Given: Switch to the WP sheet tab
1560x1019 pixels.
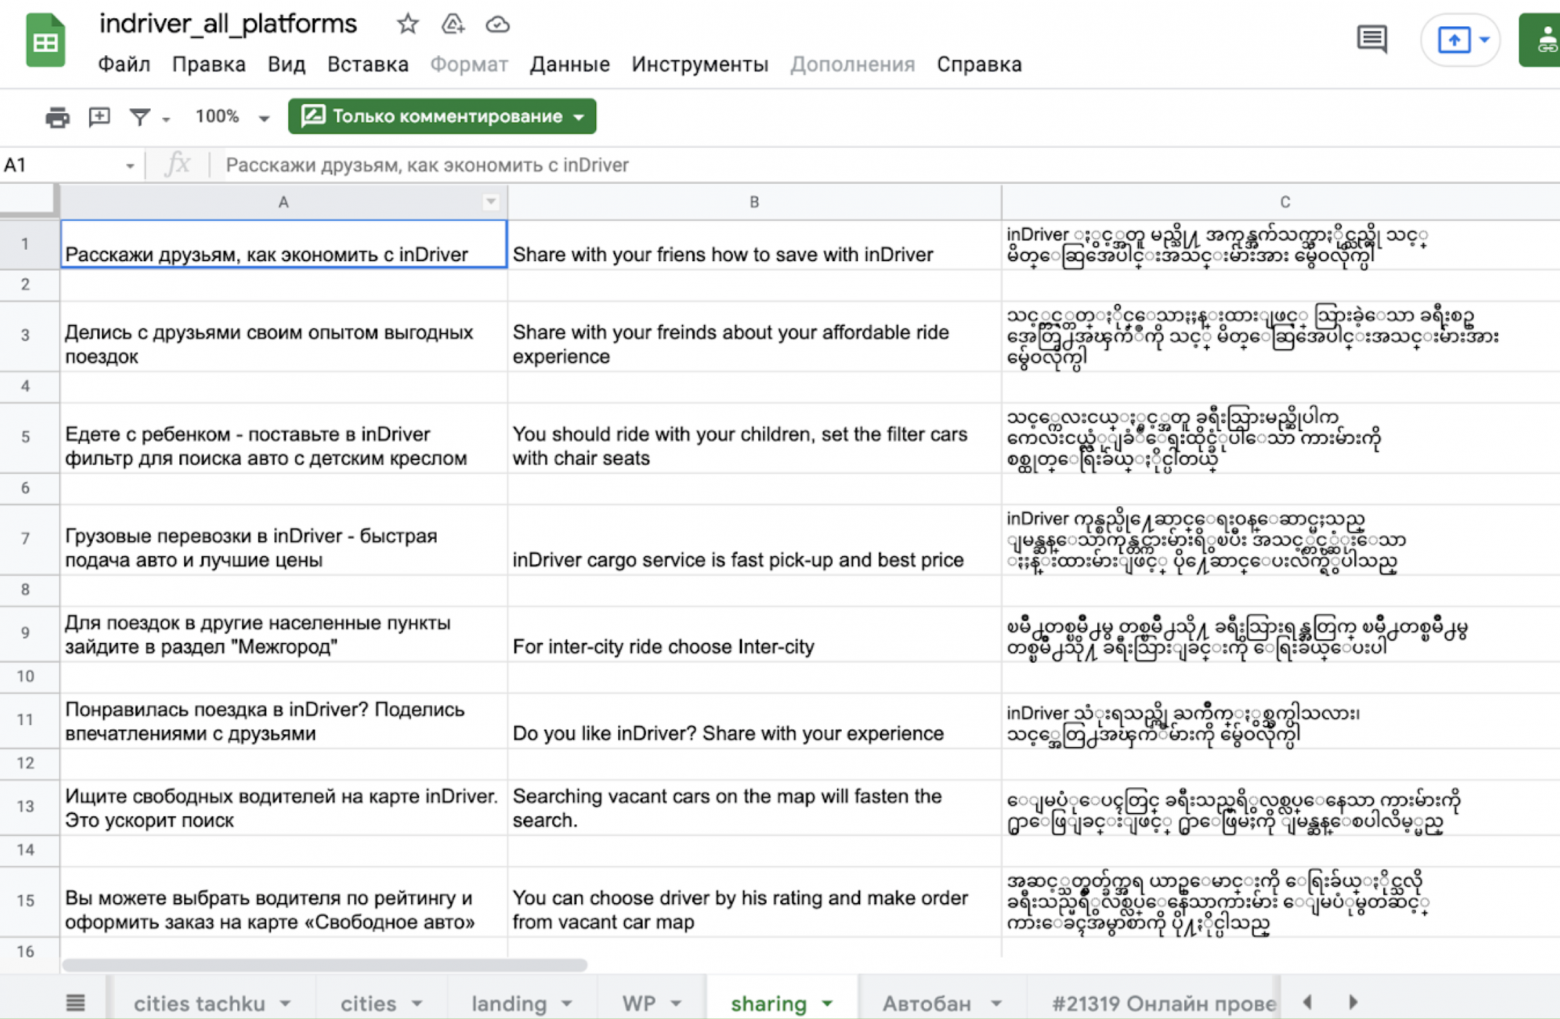Looking at the screenshot, I should 639,1003.
